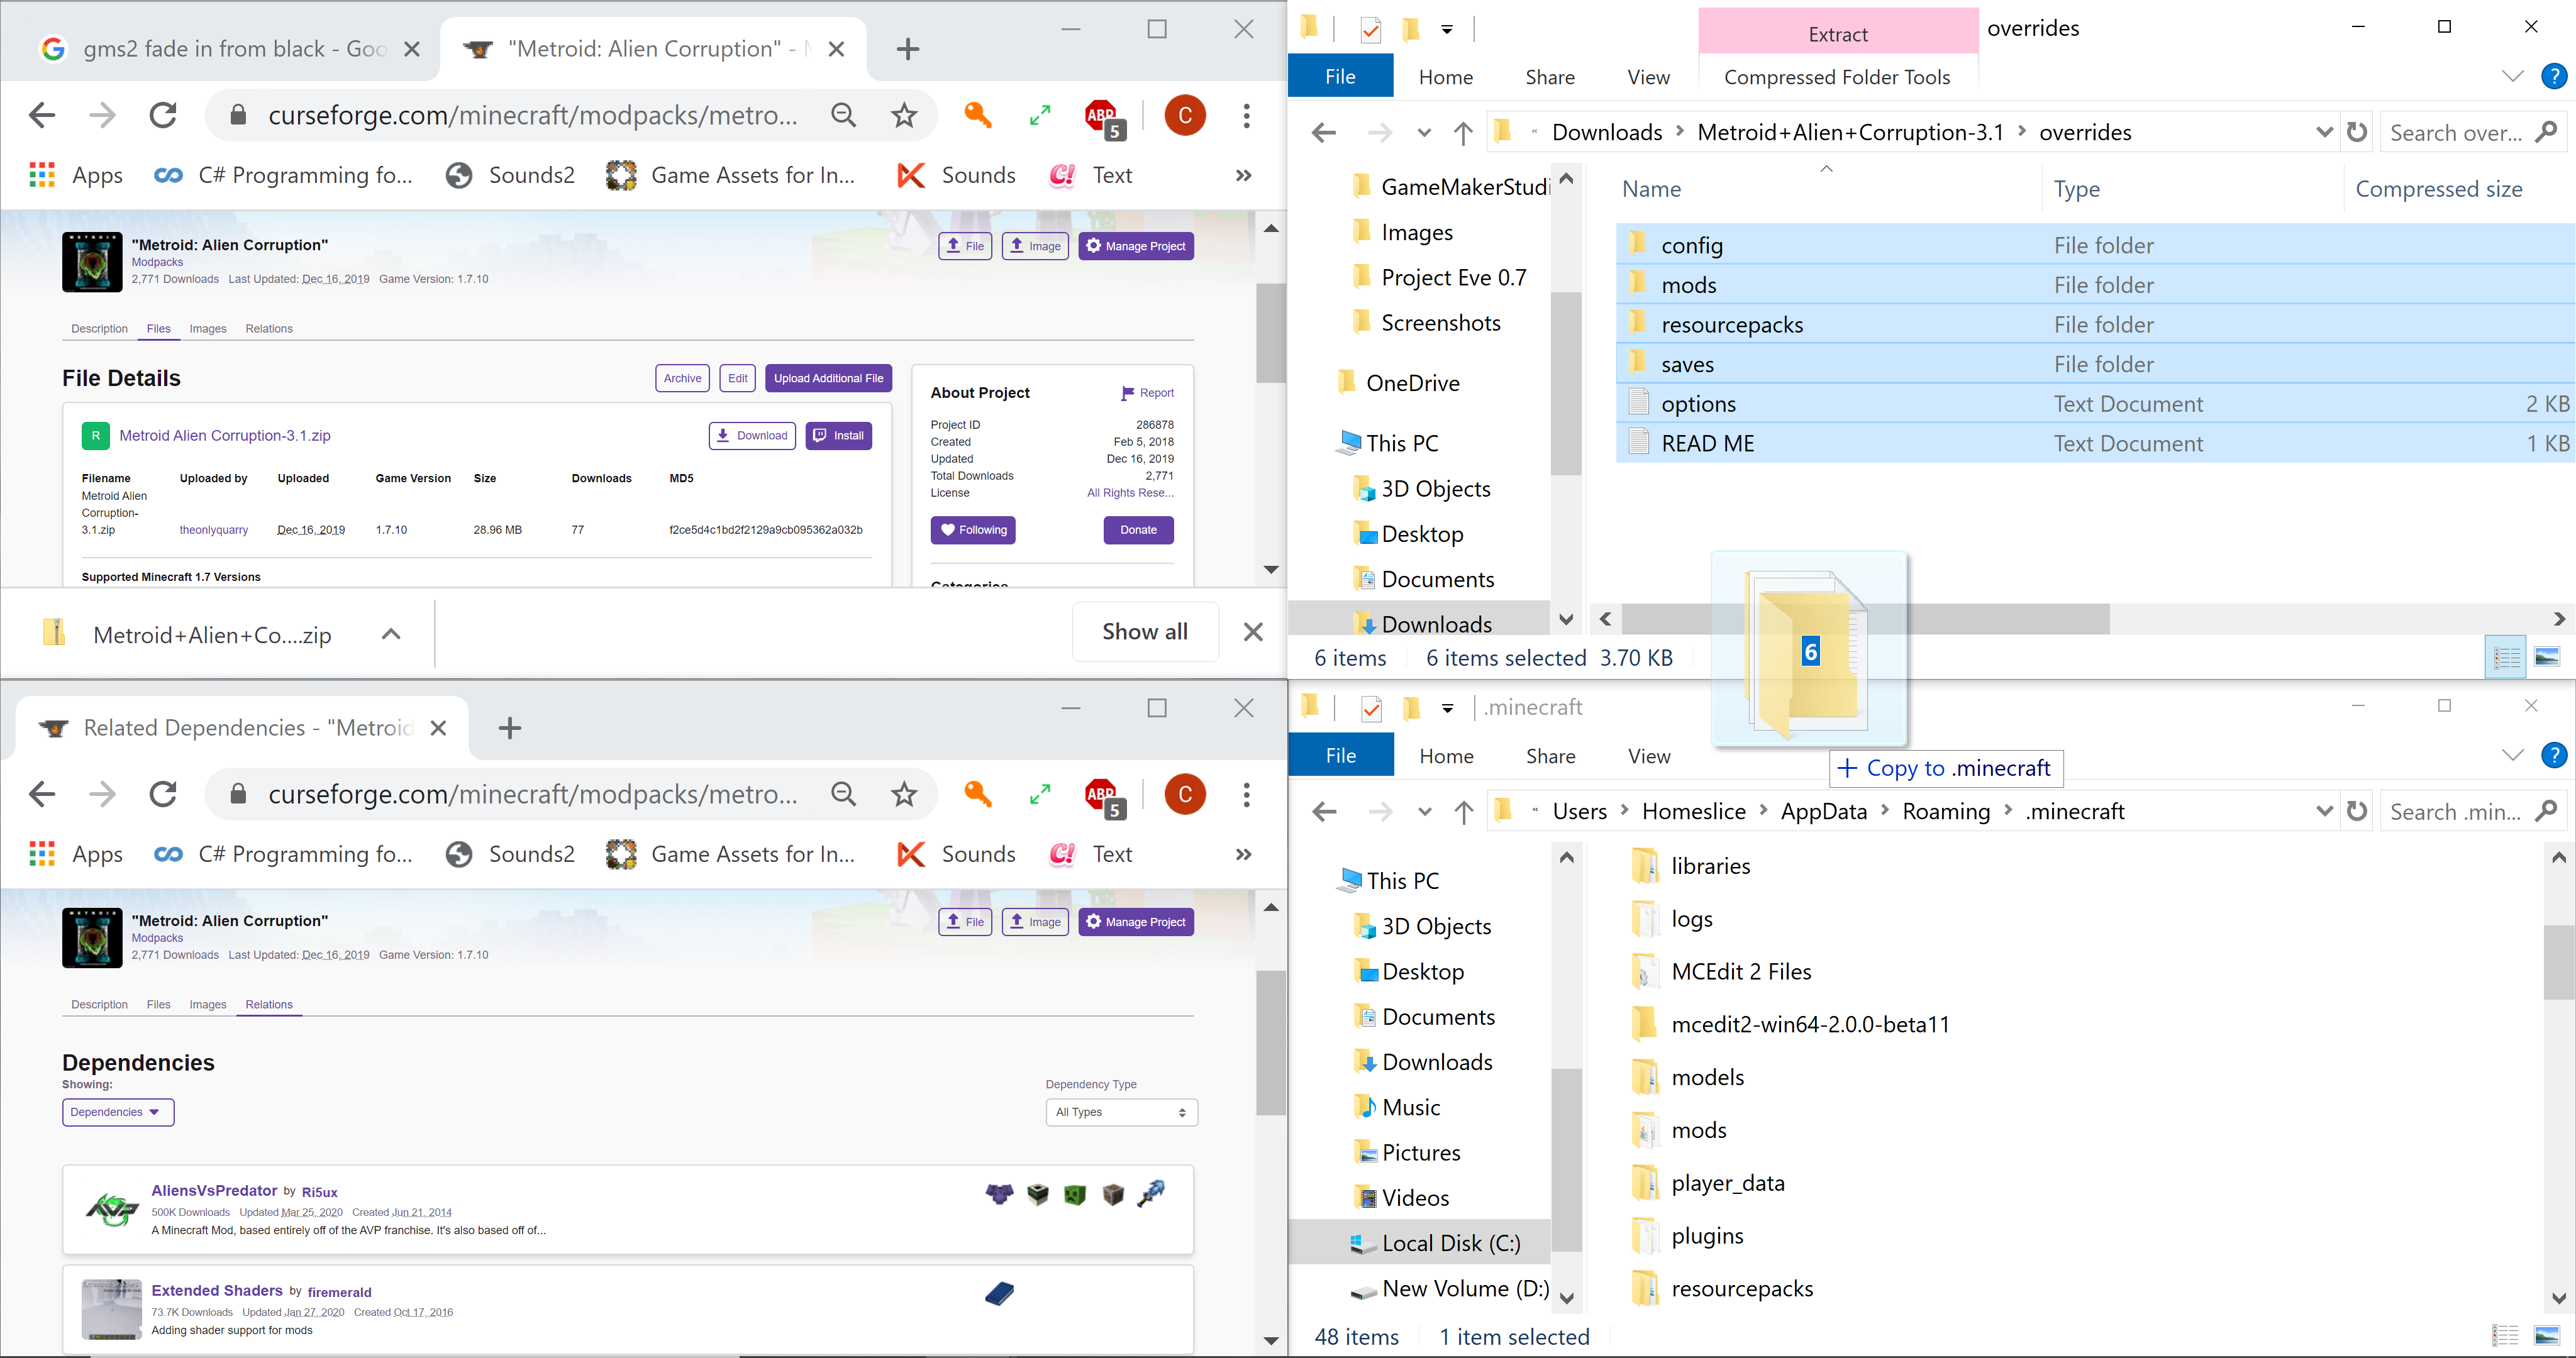Toggle the selected config folder in zip
2576x1358 pixels.
[x=1692, y=244]
